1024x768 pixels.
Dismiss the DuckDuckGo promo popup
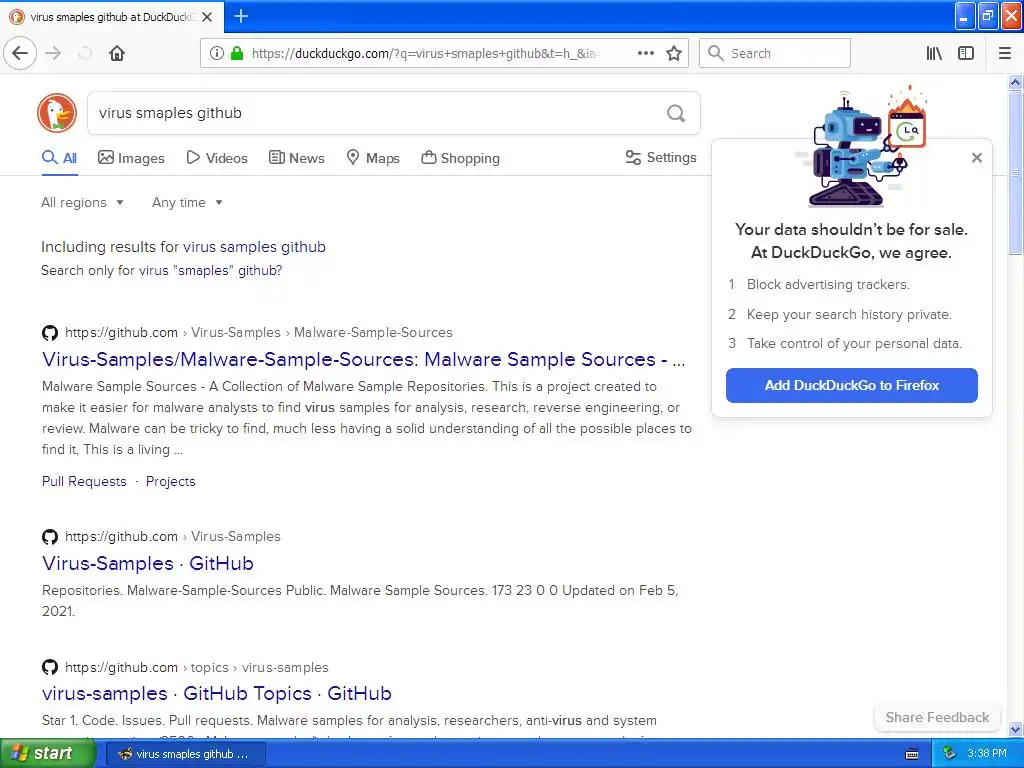point(977,157)
